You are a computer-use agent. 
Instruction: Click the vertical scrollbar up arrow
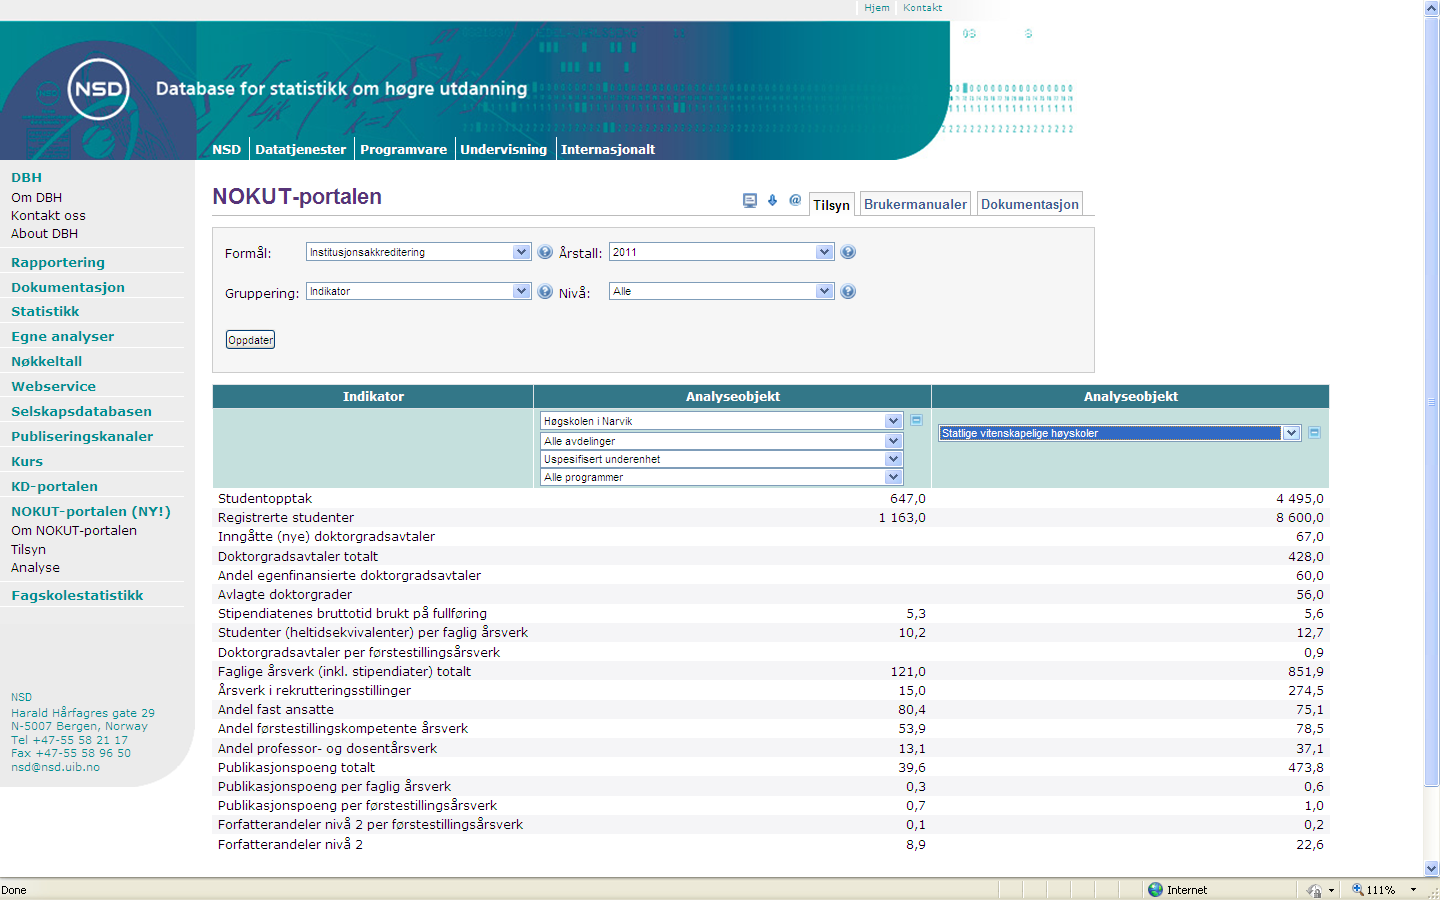pyautogui.click(x=1431, y=8)
